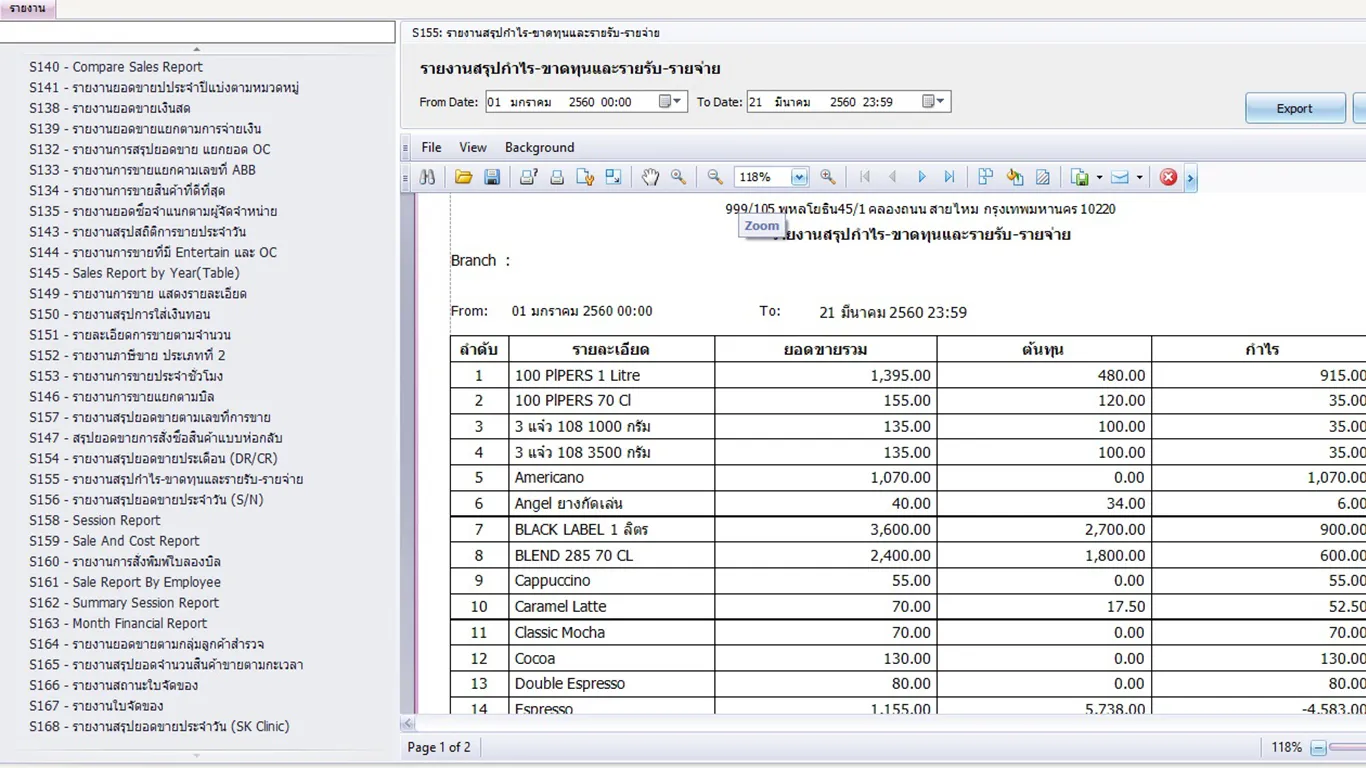This screenshot has width=1366, height=768.
Task: Select S162 - Summary Session Report
Action: pyautogui.click(x=124, y=603)
